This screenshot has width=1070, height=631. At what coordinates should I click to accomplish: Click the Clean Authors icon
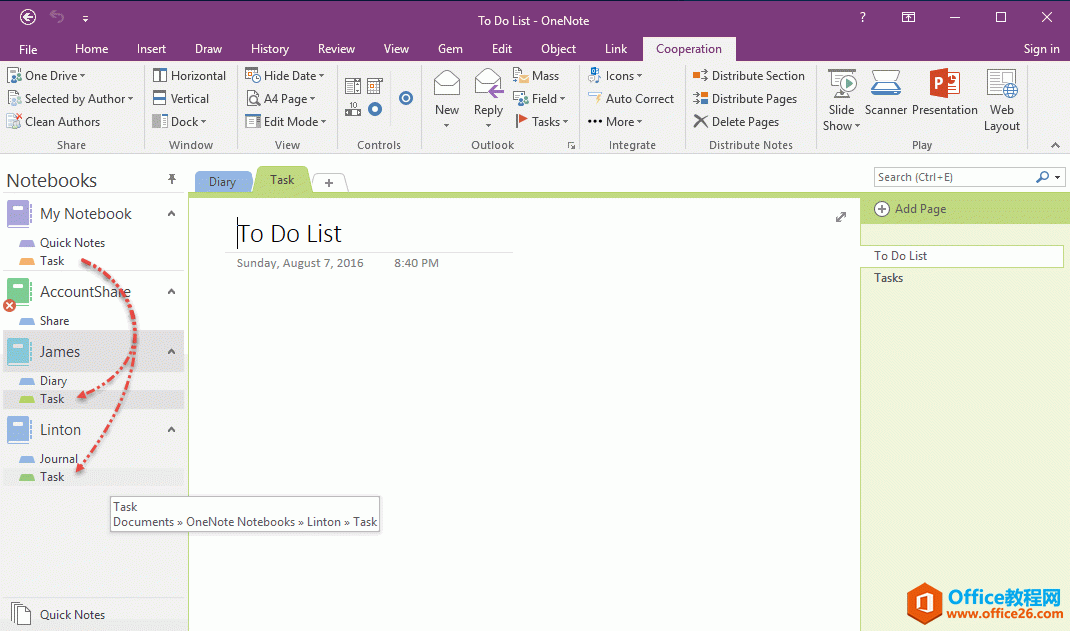click(15, 122)
